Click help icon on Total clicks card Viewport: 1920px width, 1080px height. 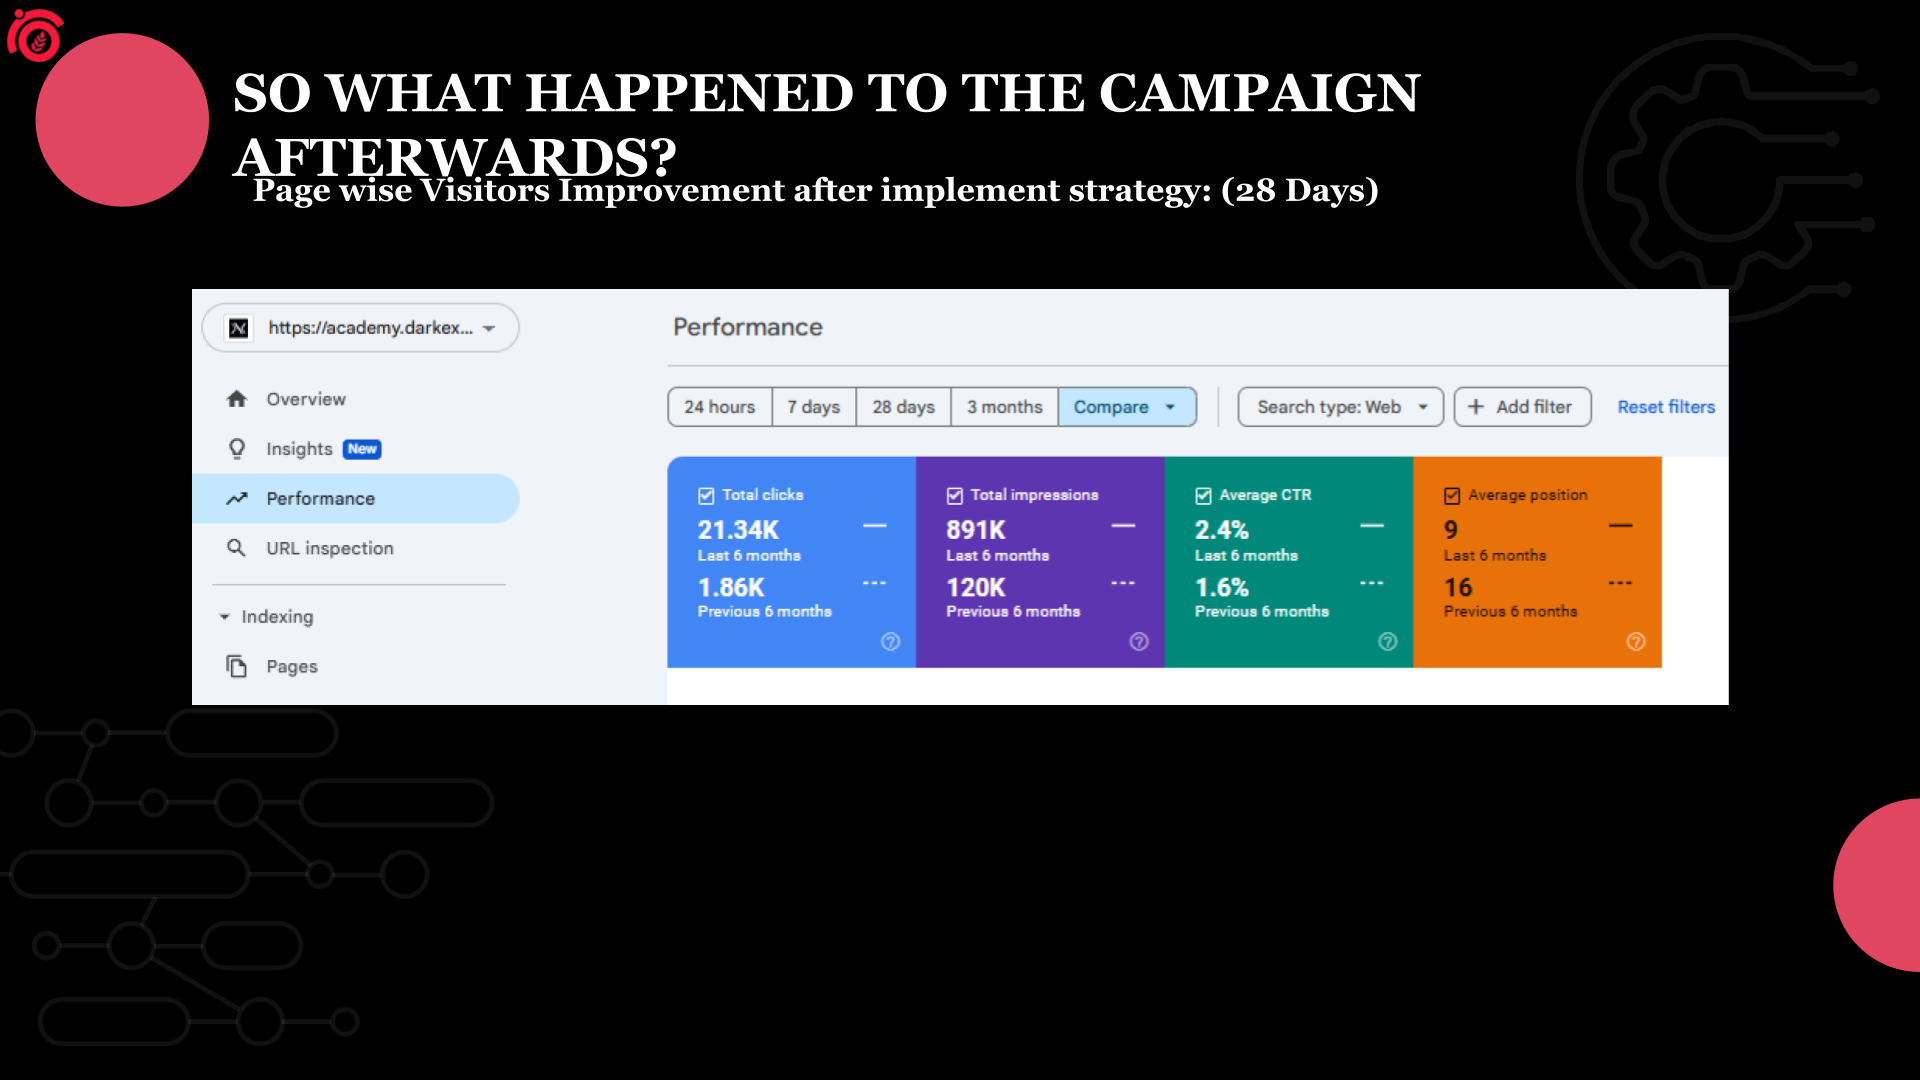890,642
